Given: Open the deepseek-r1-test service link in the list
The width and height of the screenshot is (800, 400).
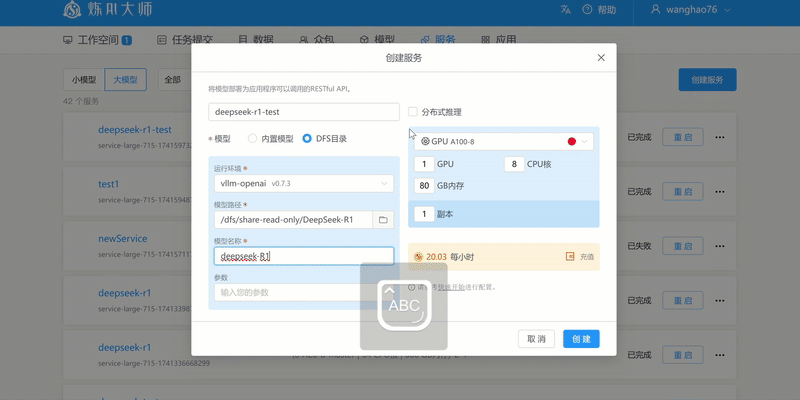Looking at the screenshot, I should coord(135,130).
